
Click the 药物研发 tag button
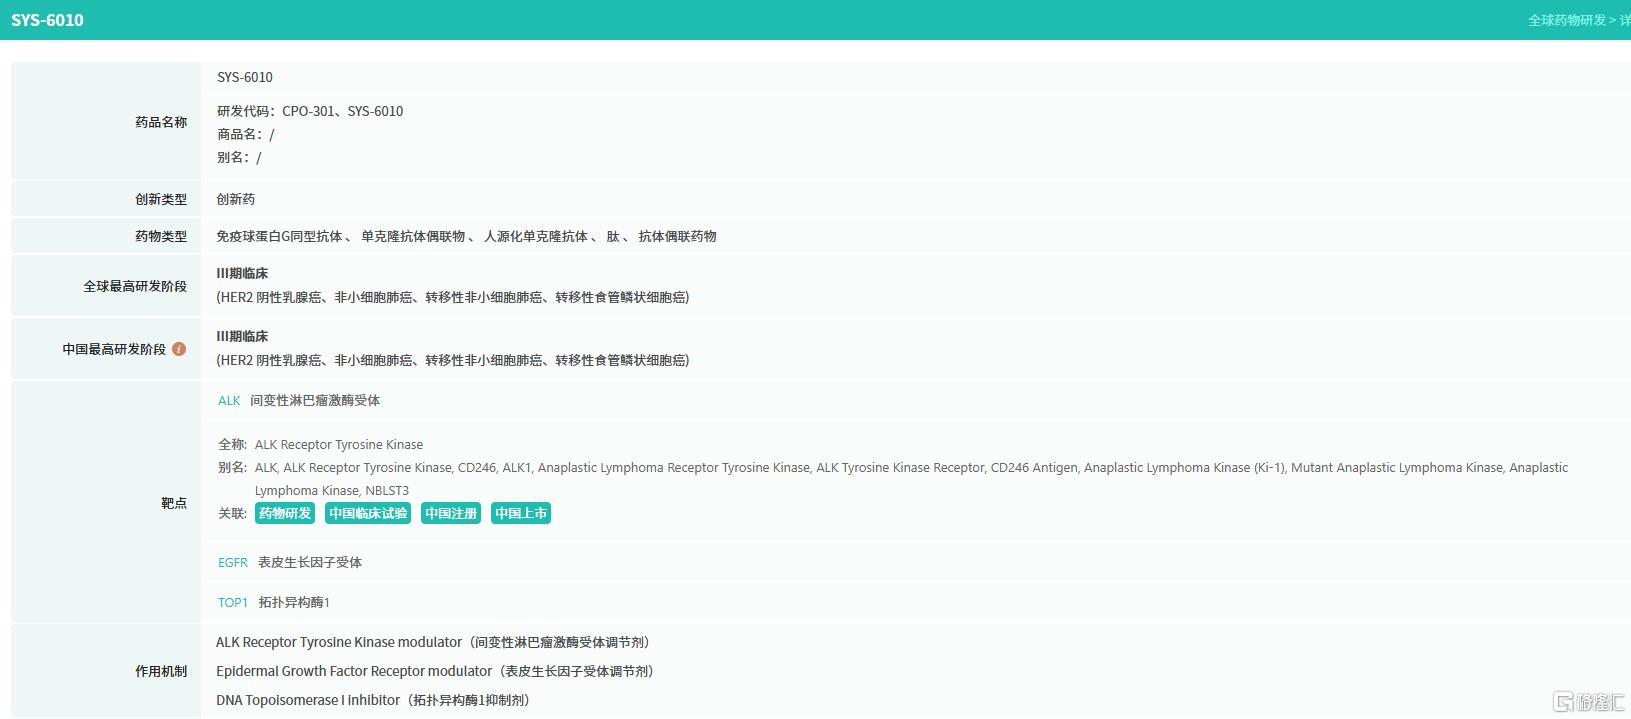(x=285, y=513)
